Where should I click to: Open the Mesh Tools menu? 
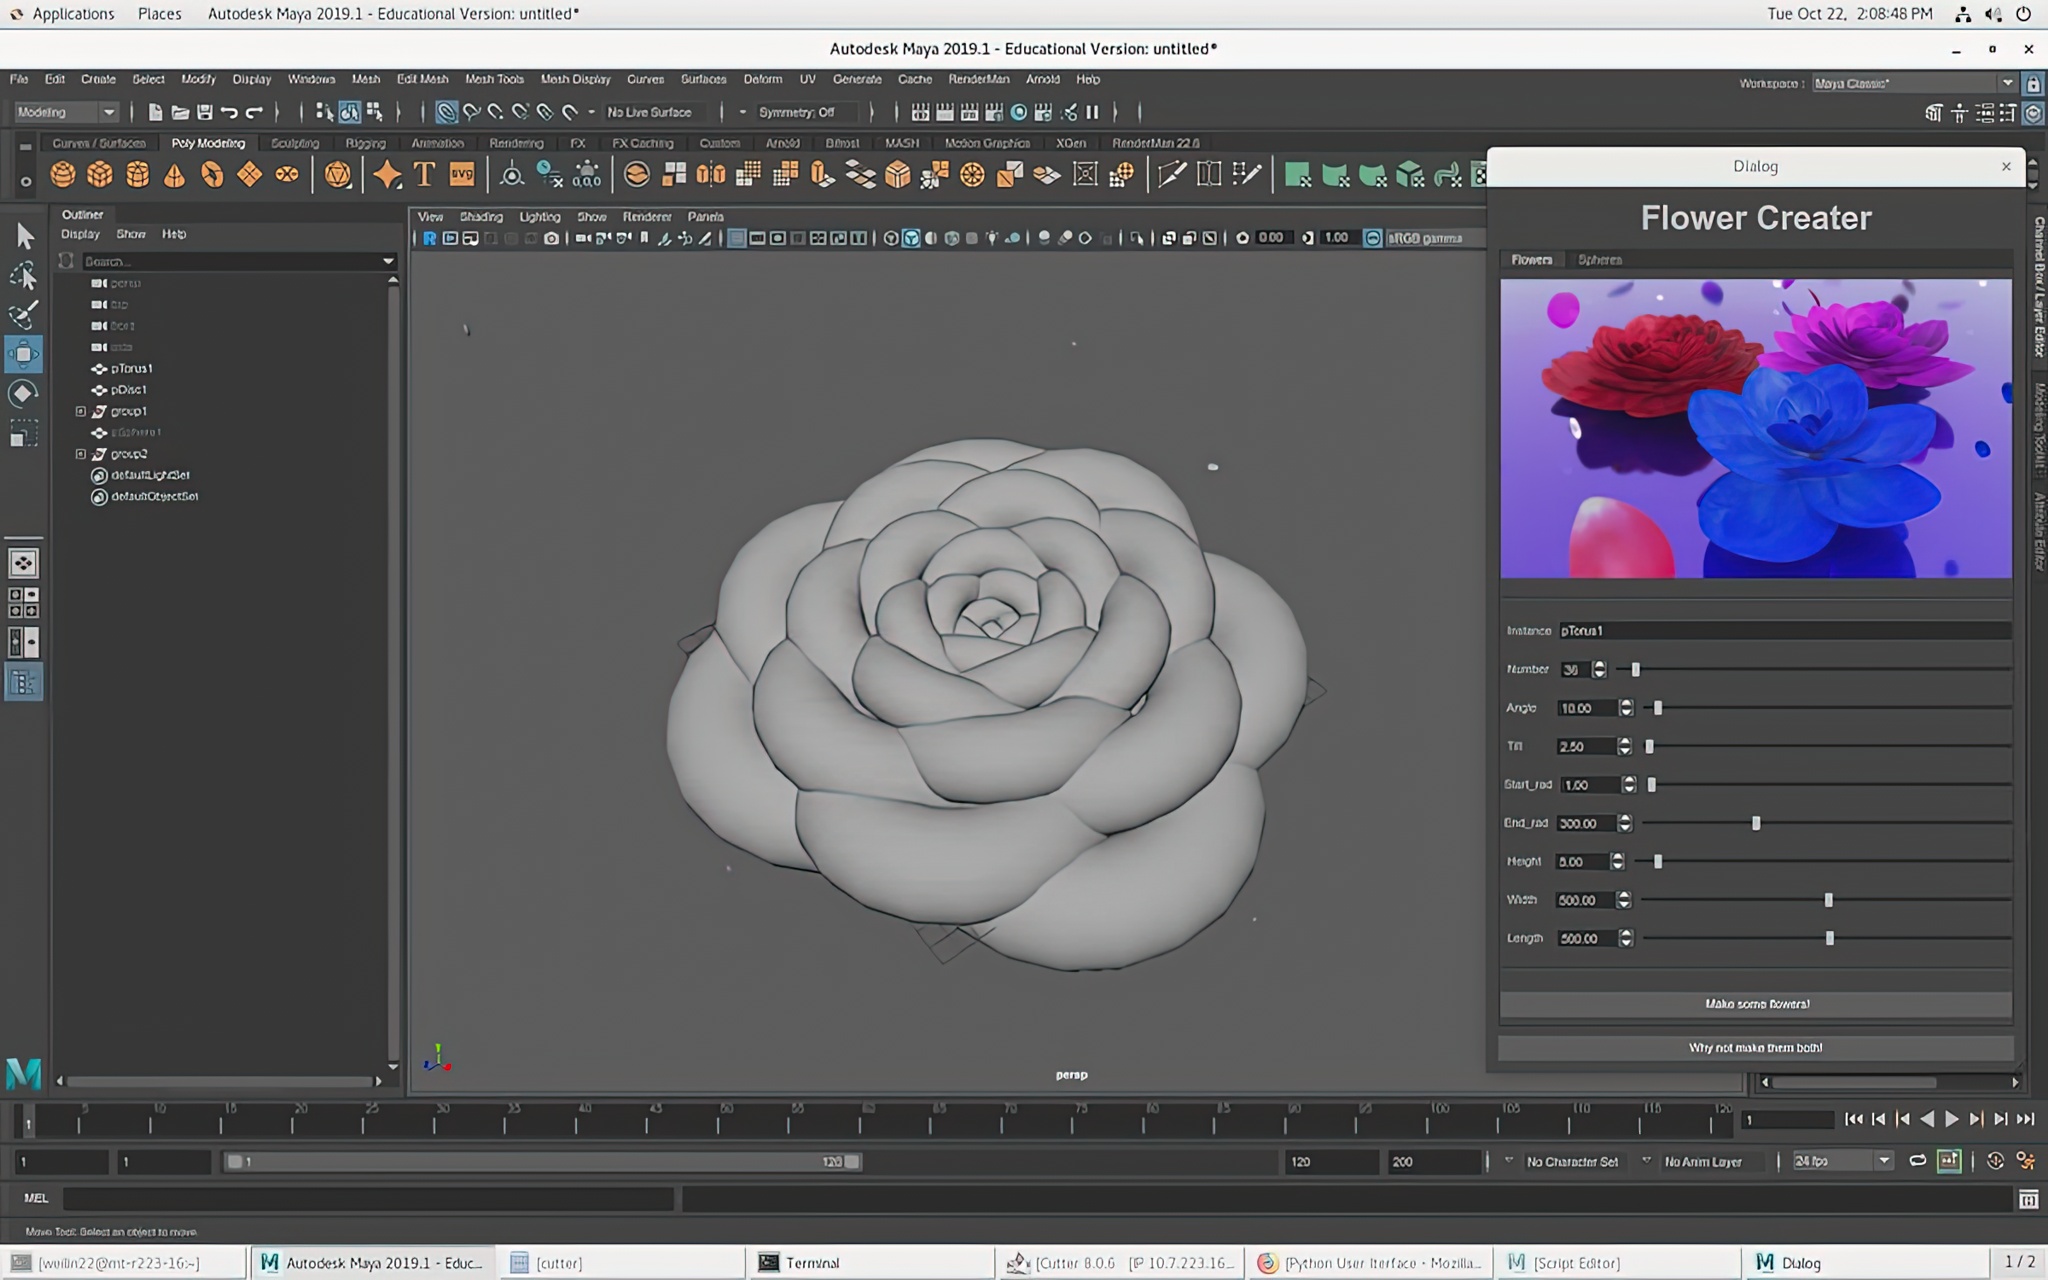(493, 79)
